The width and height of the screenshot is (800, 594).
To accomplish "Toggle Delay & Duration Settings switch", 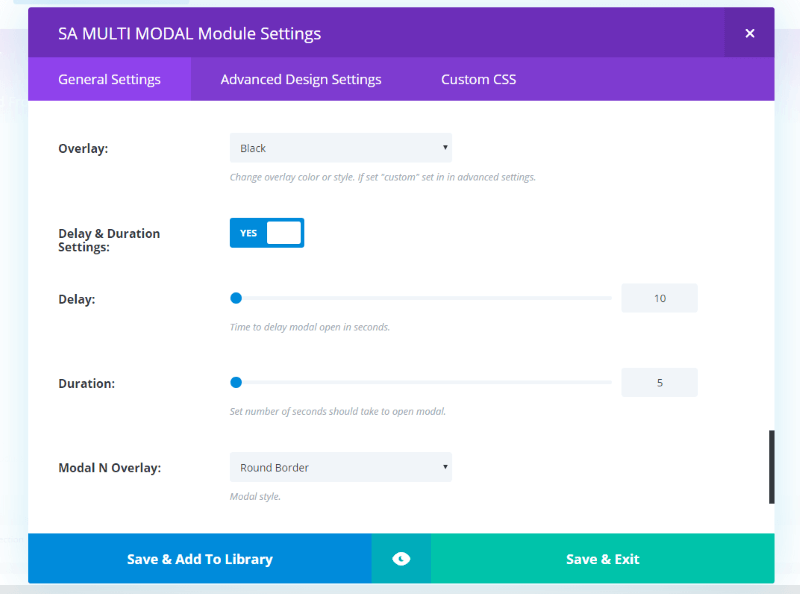I will [267, 233].
